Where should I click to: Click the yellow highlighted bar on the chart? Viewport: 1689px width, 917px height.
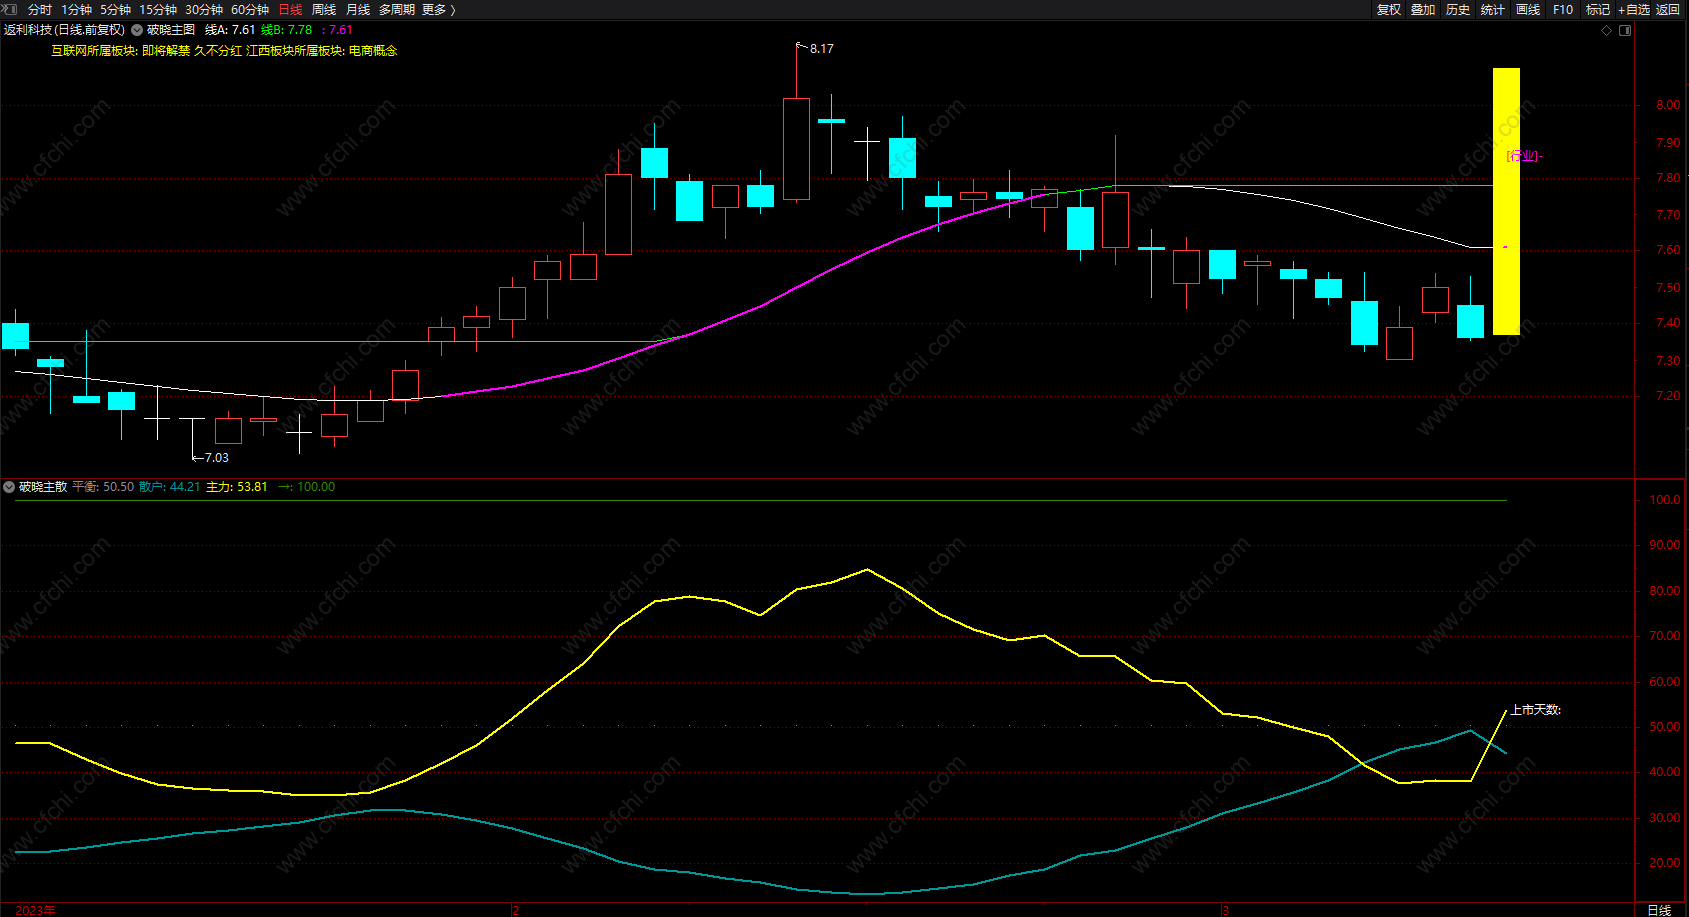click(1506, 201)
